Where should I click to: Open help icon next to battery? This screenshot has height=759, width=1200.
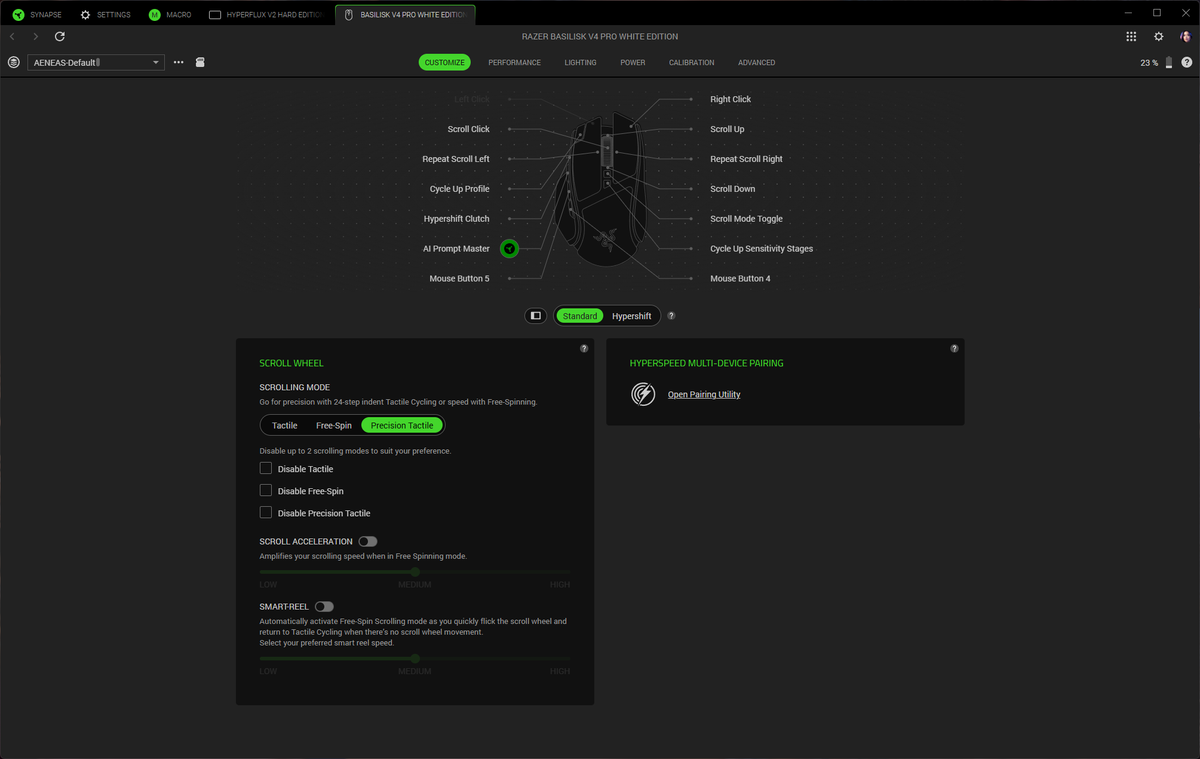point(1186,62)
